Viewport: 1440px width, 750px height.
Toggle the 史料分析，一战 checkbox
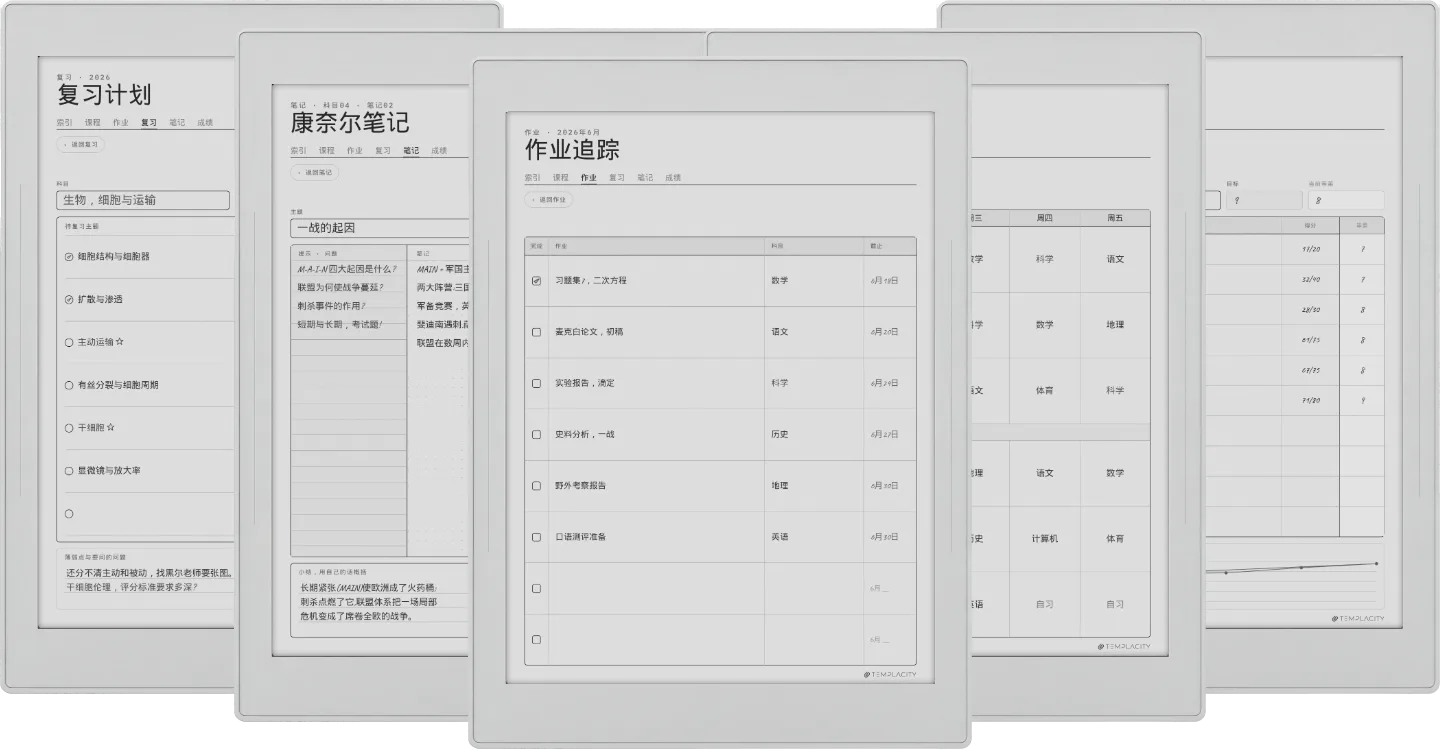click(536, 435)
